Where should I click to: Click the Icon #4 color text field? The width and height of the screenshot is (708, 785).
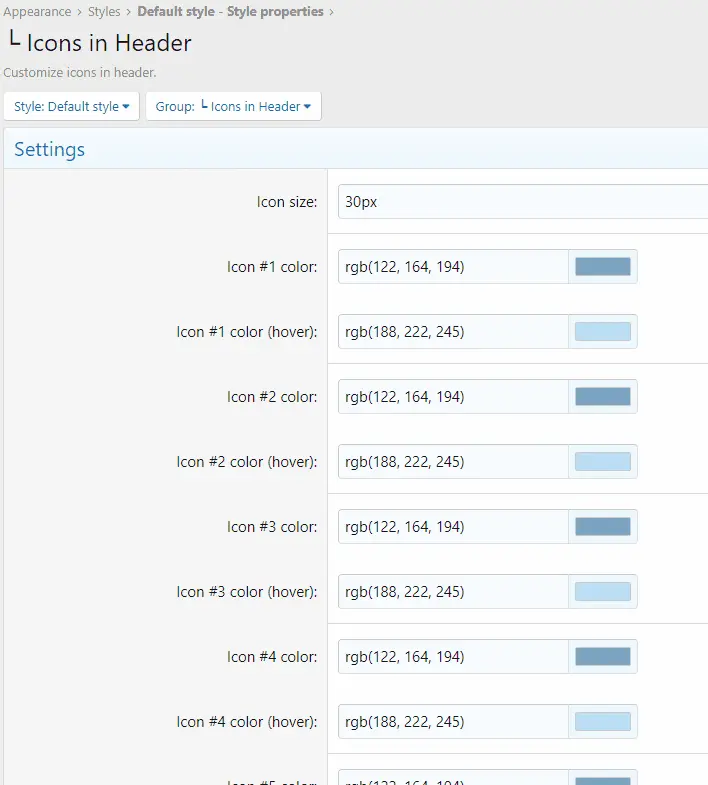(x=453, y=657)
